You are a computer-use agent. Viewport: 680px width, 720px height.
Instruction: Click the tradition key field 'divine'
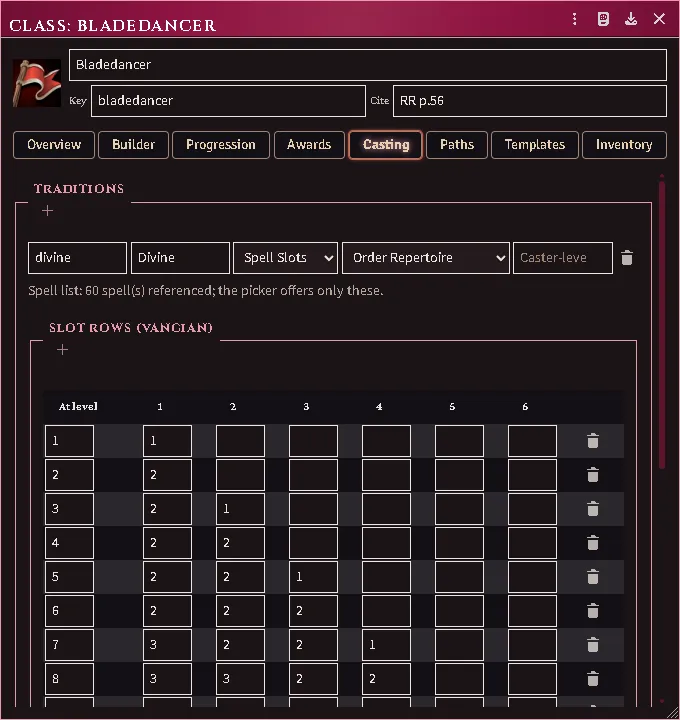(77, 258)
